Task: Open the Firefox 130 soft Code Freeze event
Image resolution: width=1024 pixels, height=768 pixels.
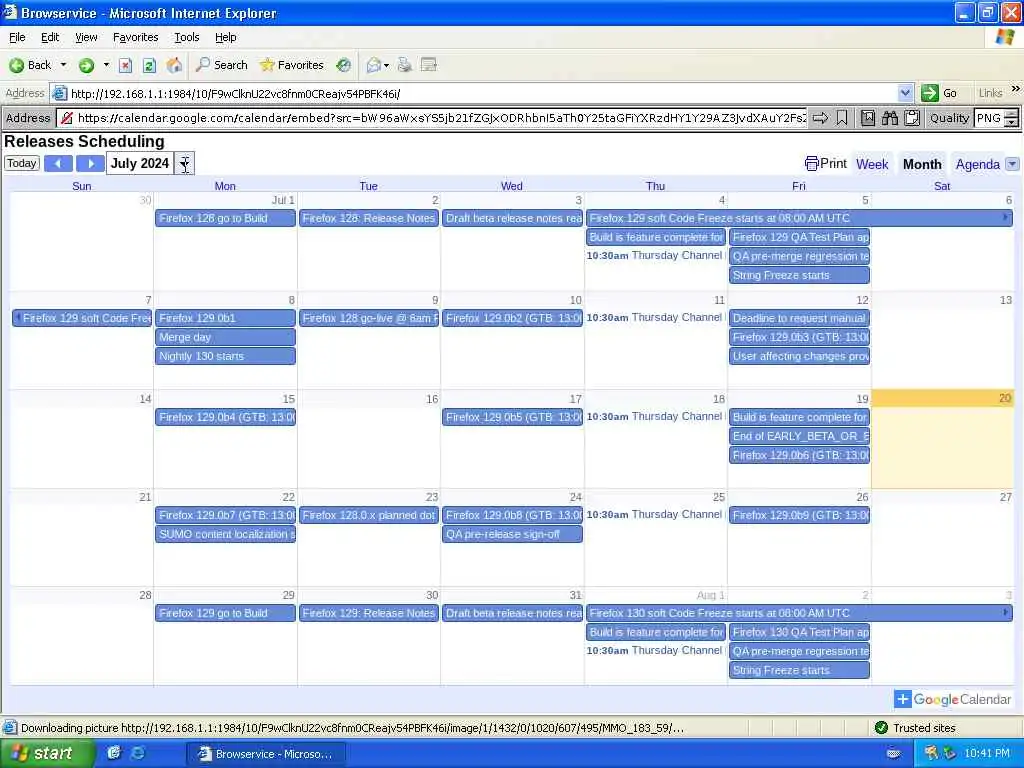Action: click(x=799, y=613)
